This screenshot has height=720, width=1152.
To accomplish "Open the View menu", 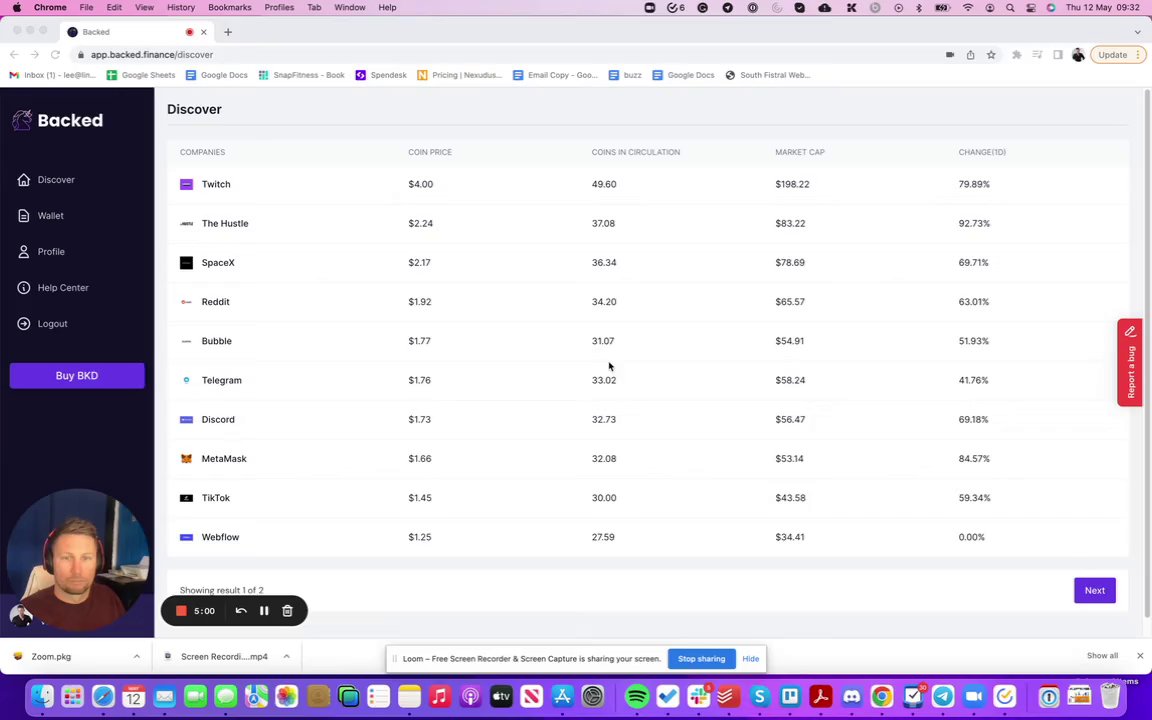I will 144,7.
